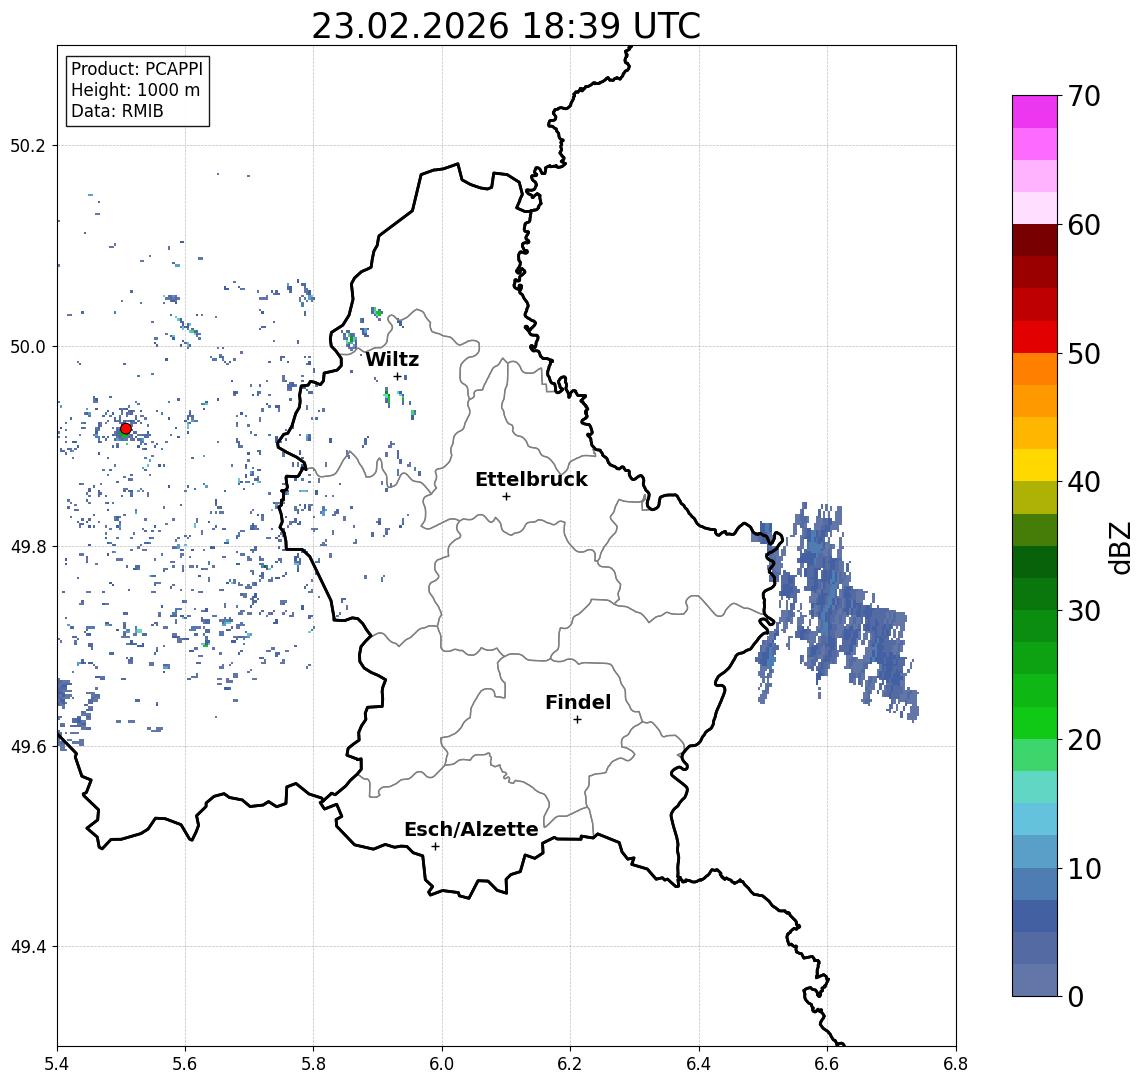
Task: Click the 'Height: 1000 m' info line
Action: 135,90
